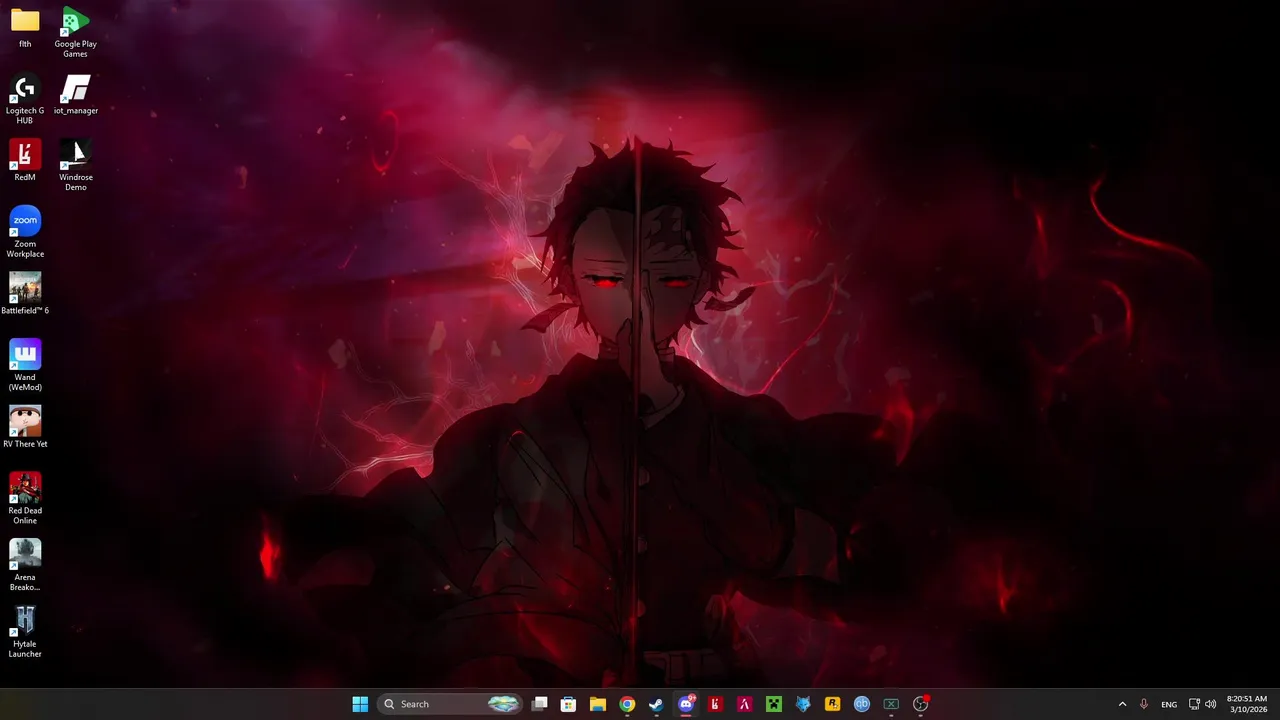Open the blue wolf taskbar icon

[803, 704]
